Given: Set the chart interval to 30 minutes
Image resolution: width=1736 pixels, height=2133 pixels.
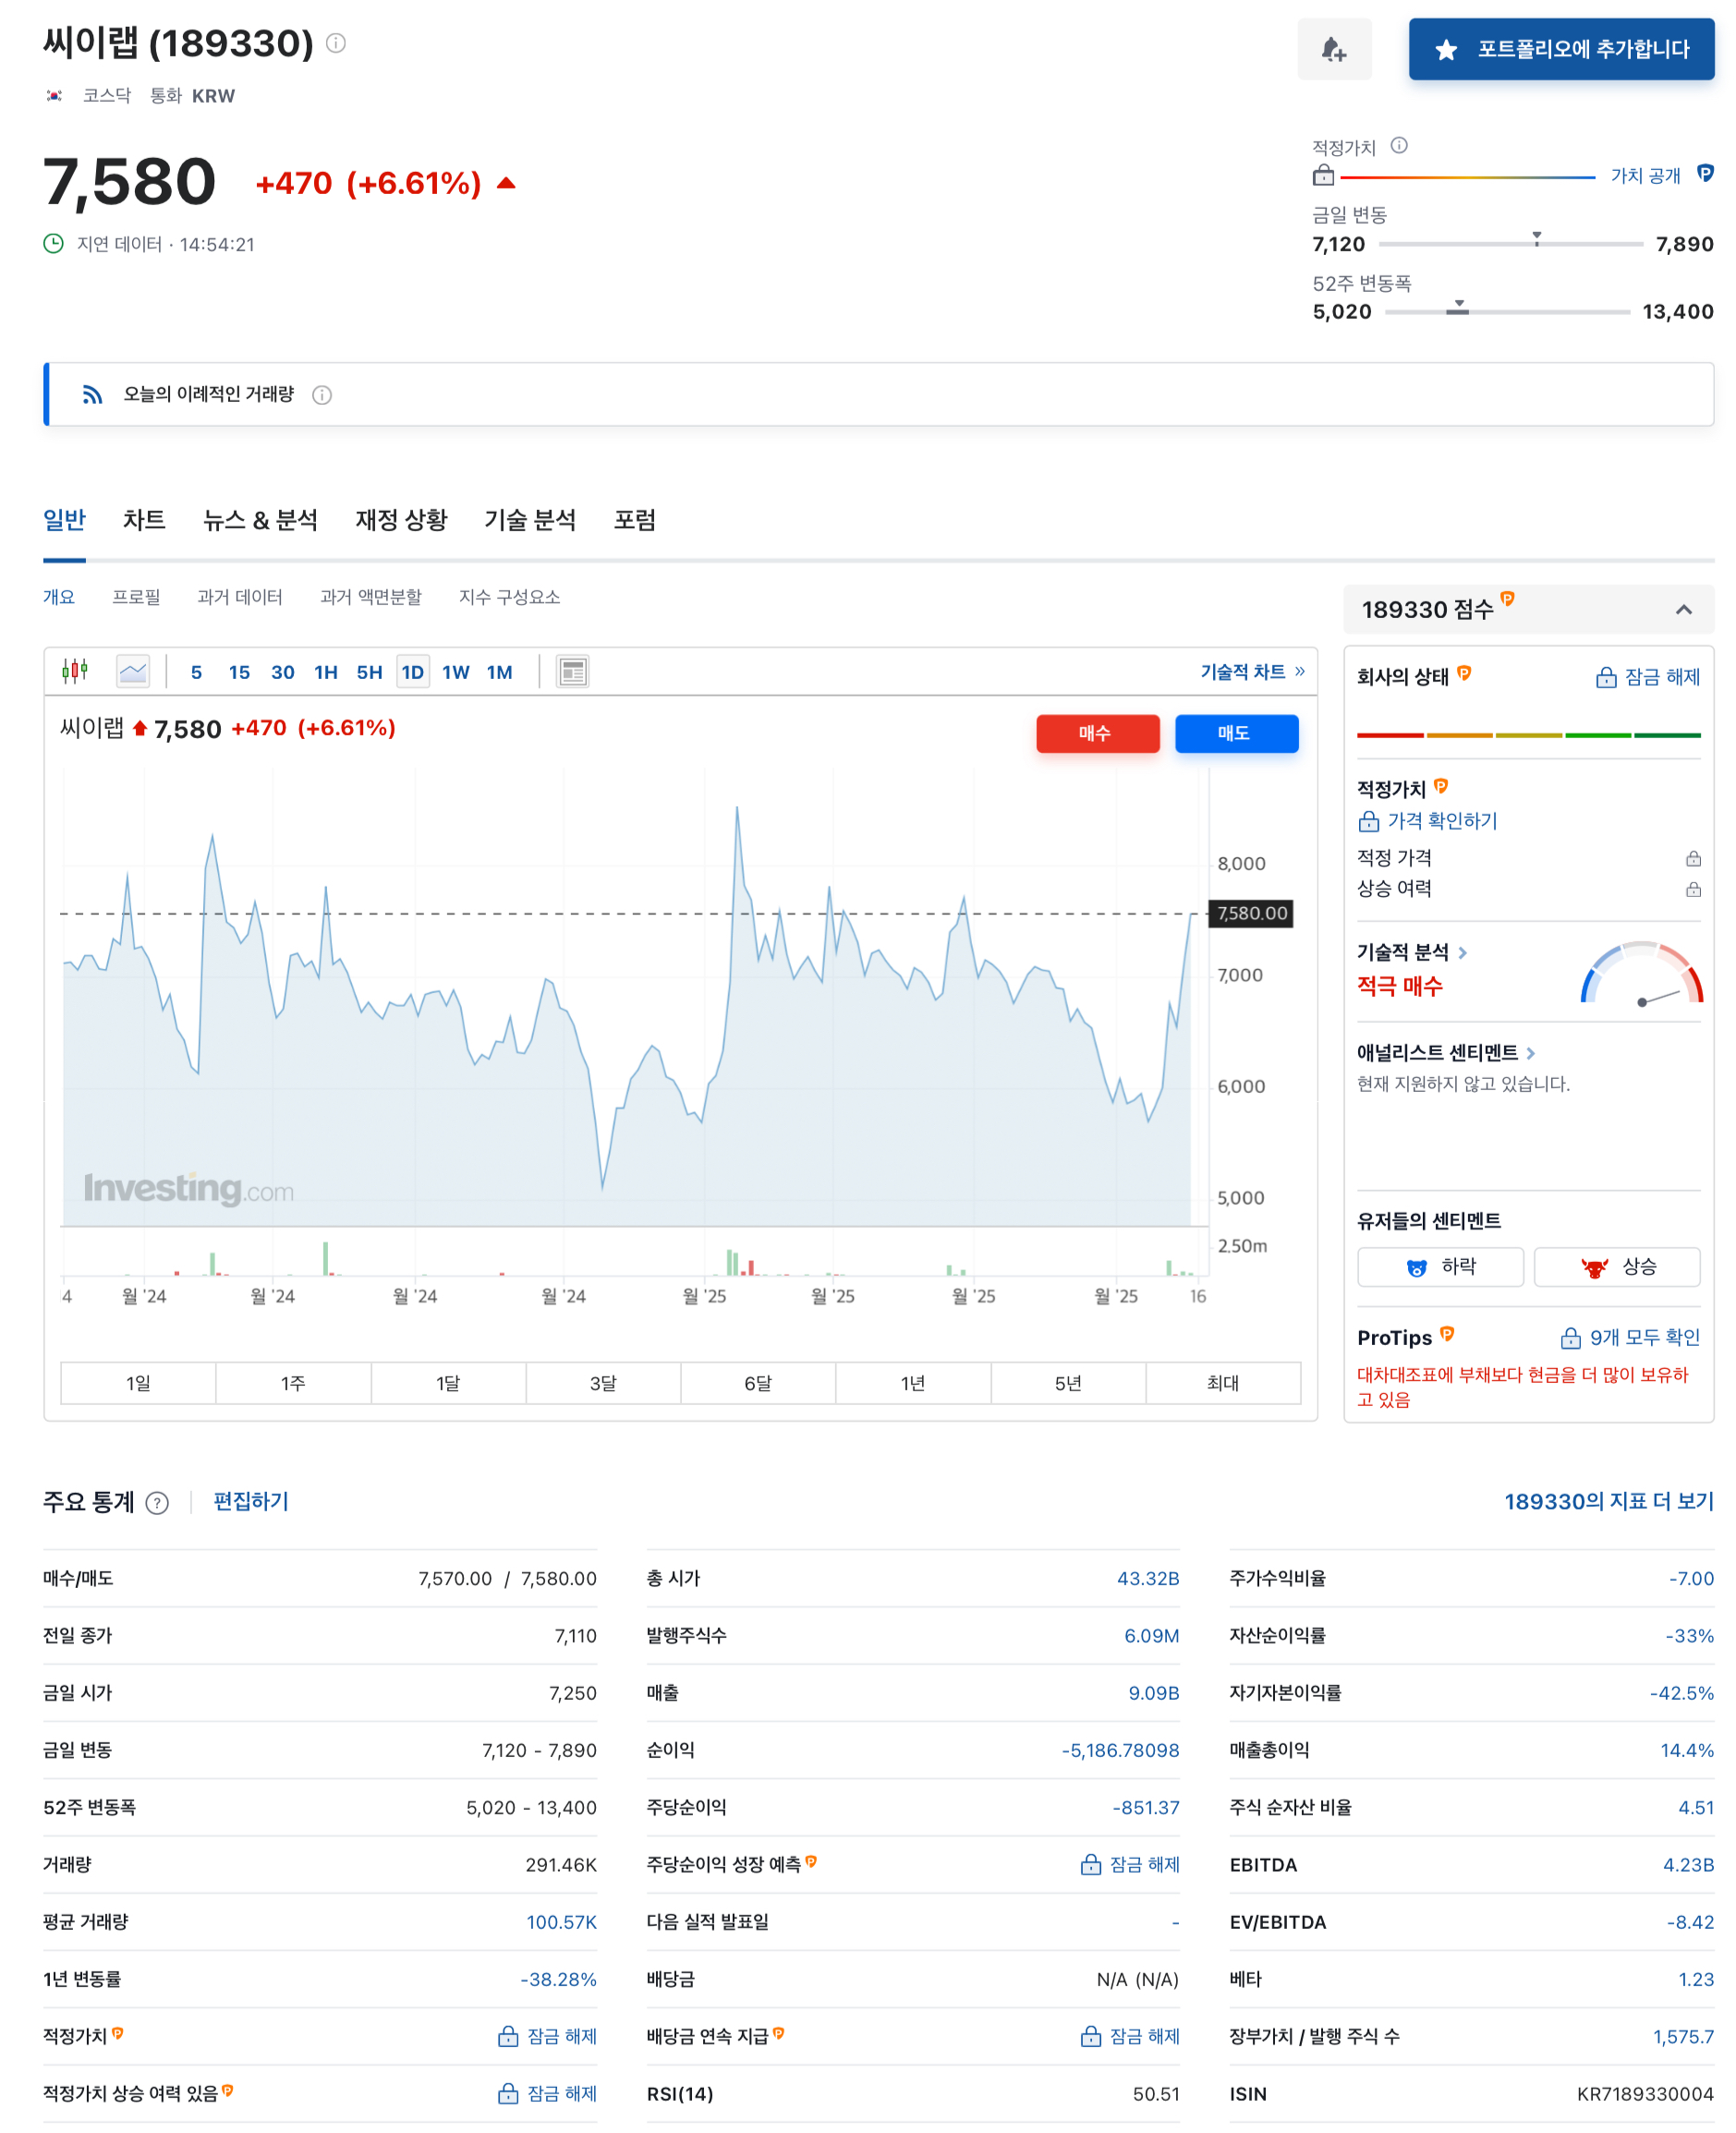Looking at the screenshot, I should 283,672.
